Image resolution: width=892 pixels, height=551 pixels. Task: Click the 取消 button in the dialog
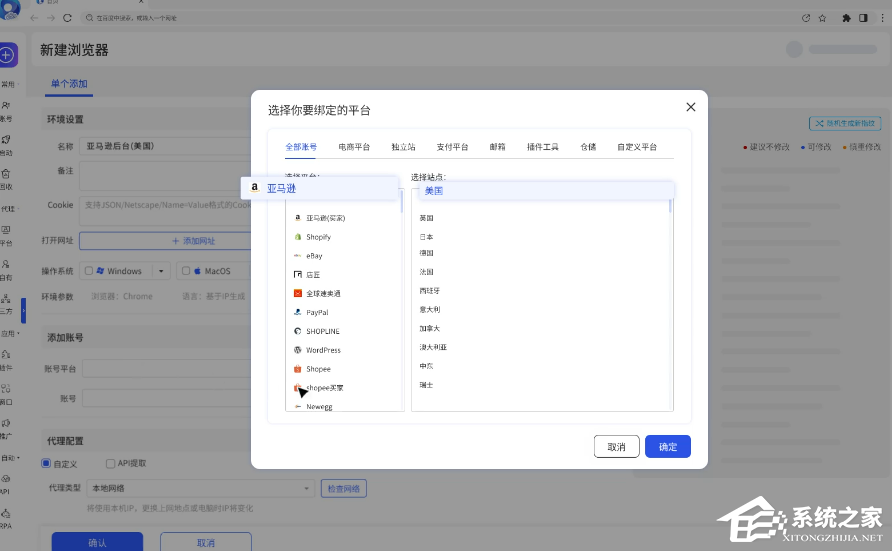617,447
